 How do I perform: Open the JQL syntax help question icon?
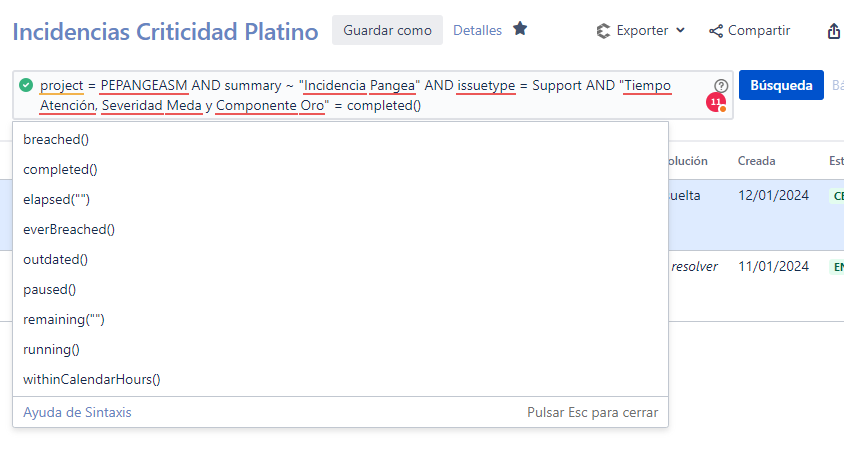721,85
